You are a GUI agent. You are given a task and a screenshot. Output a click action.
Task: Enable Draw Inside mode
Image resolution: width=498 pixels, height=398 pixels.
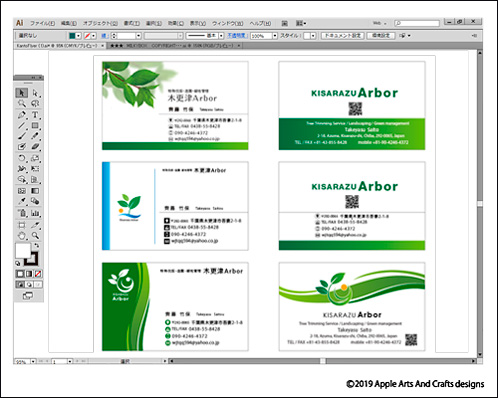[x=38, y=284]
